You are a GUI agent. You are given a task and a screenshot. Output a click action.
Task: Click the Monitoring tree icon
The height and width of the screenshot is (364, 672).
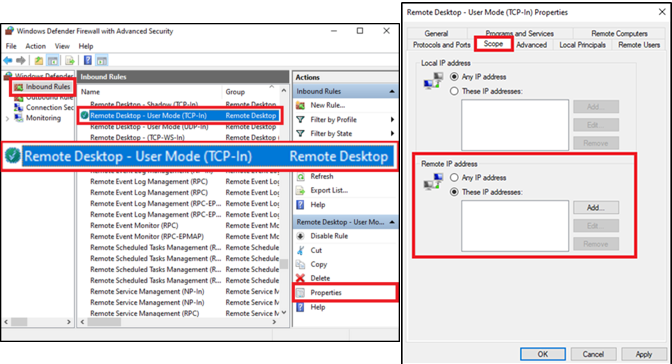18,118
